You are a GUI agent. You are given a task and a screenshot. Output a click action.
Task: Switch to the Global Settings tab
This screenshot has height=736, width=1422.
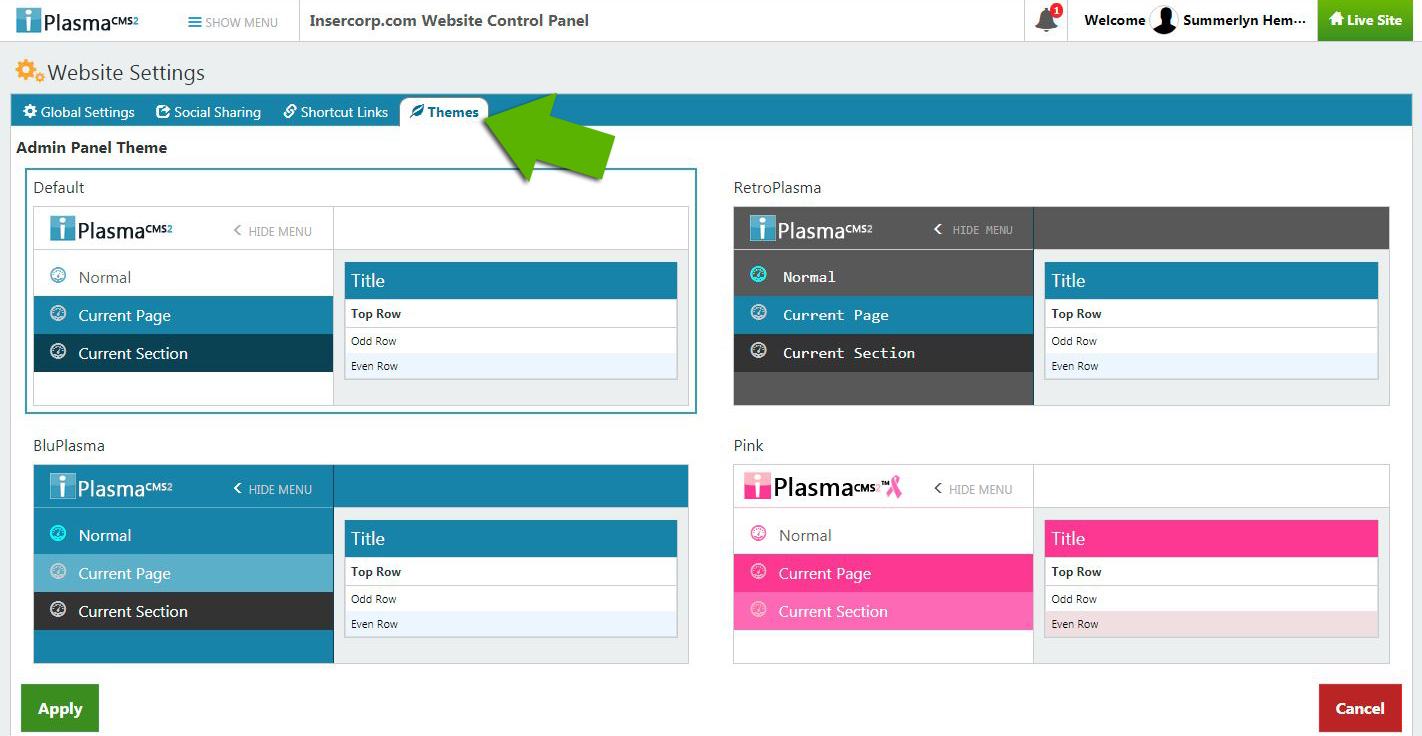point(79,112)
